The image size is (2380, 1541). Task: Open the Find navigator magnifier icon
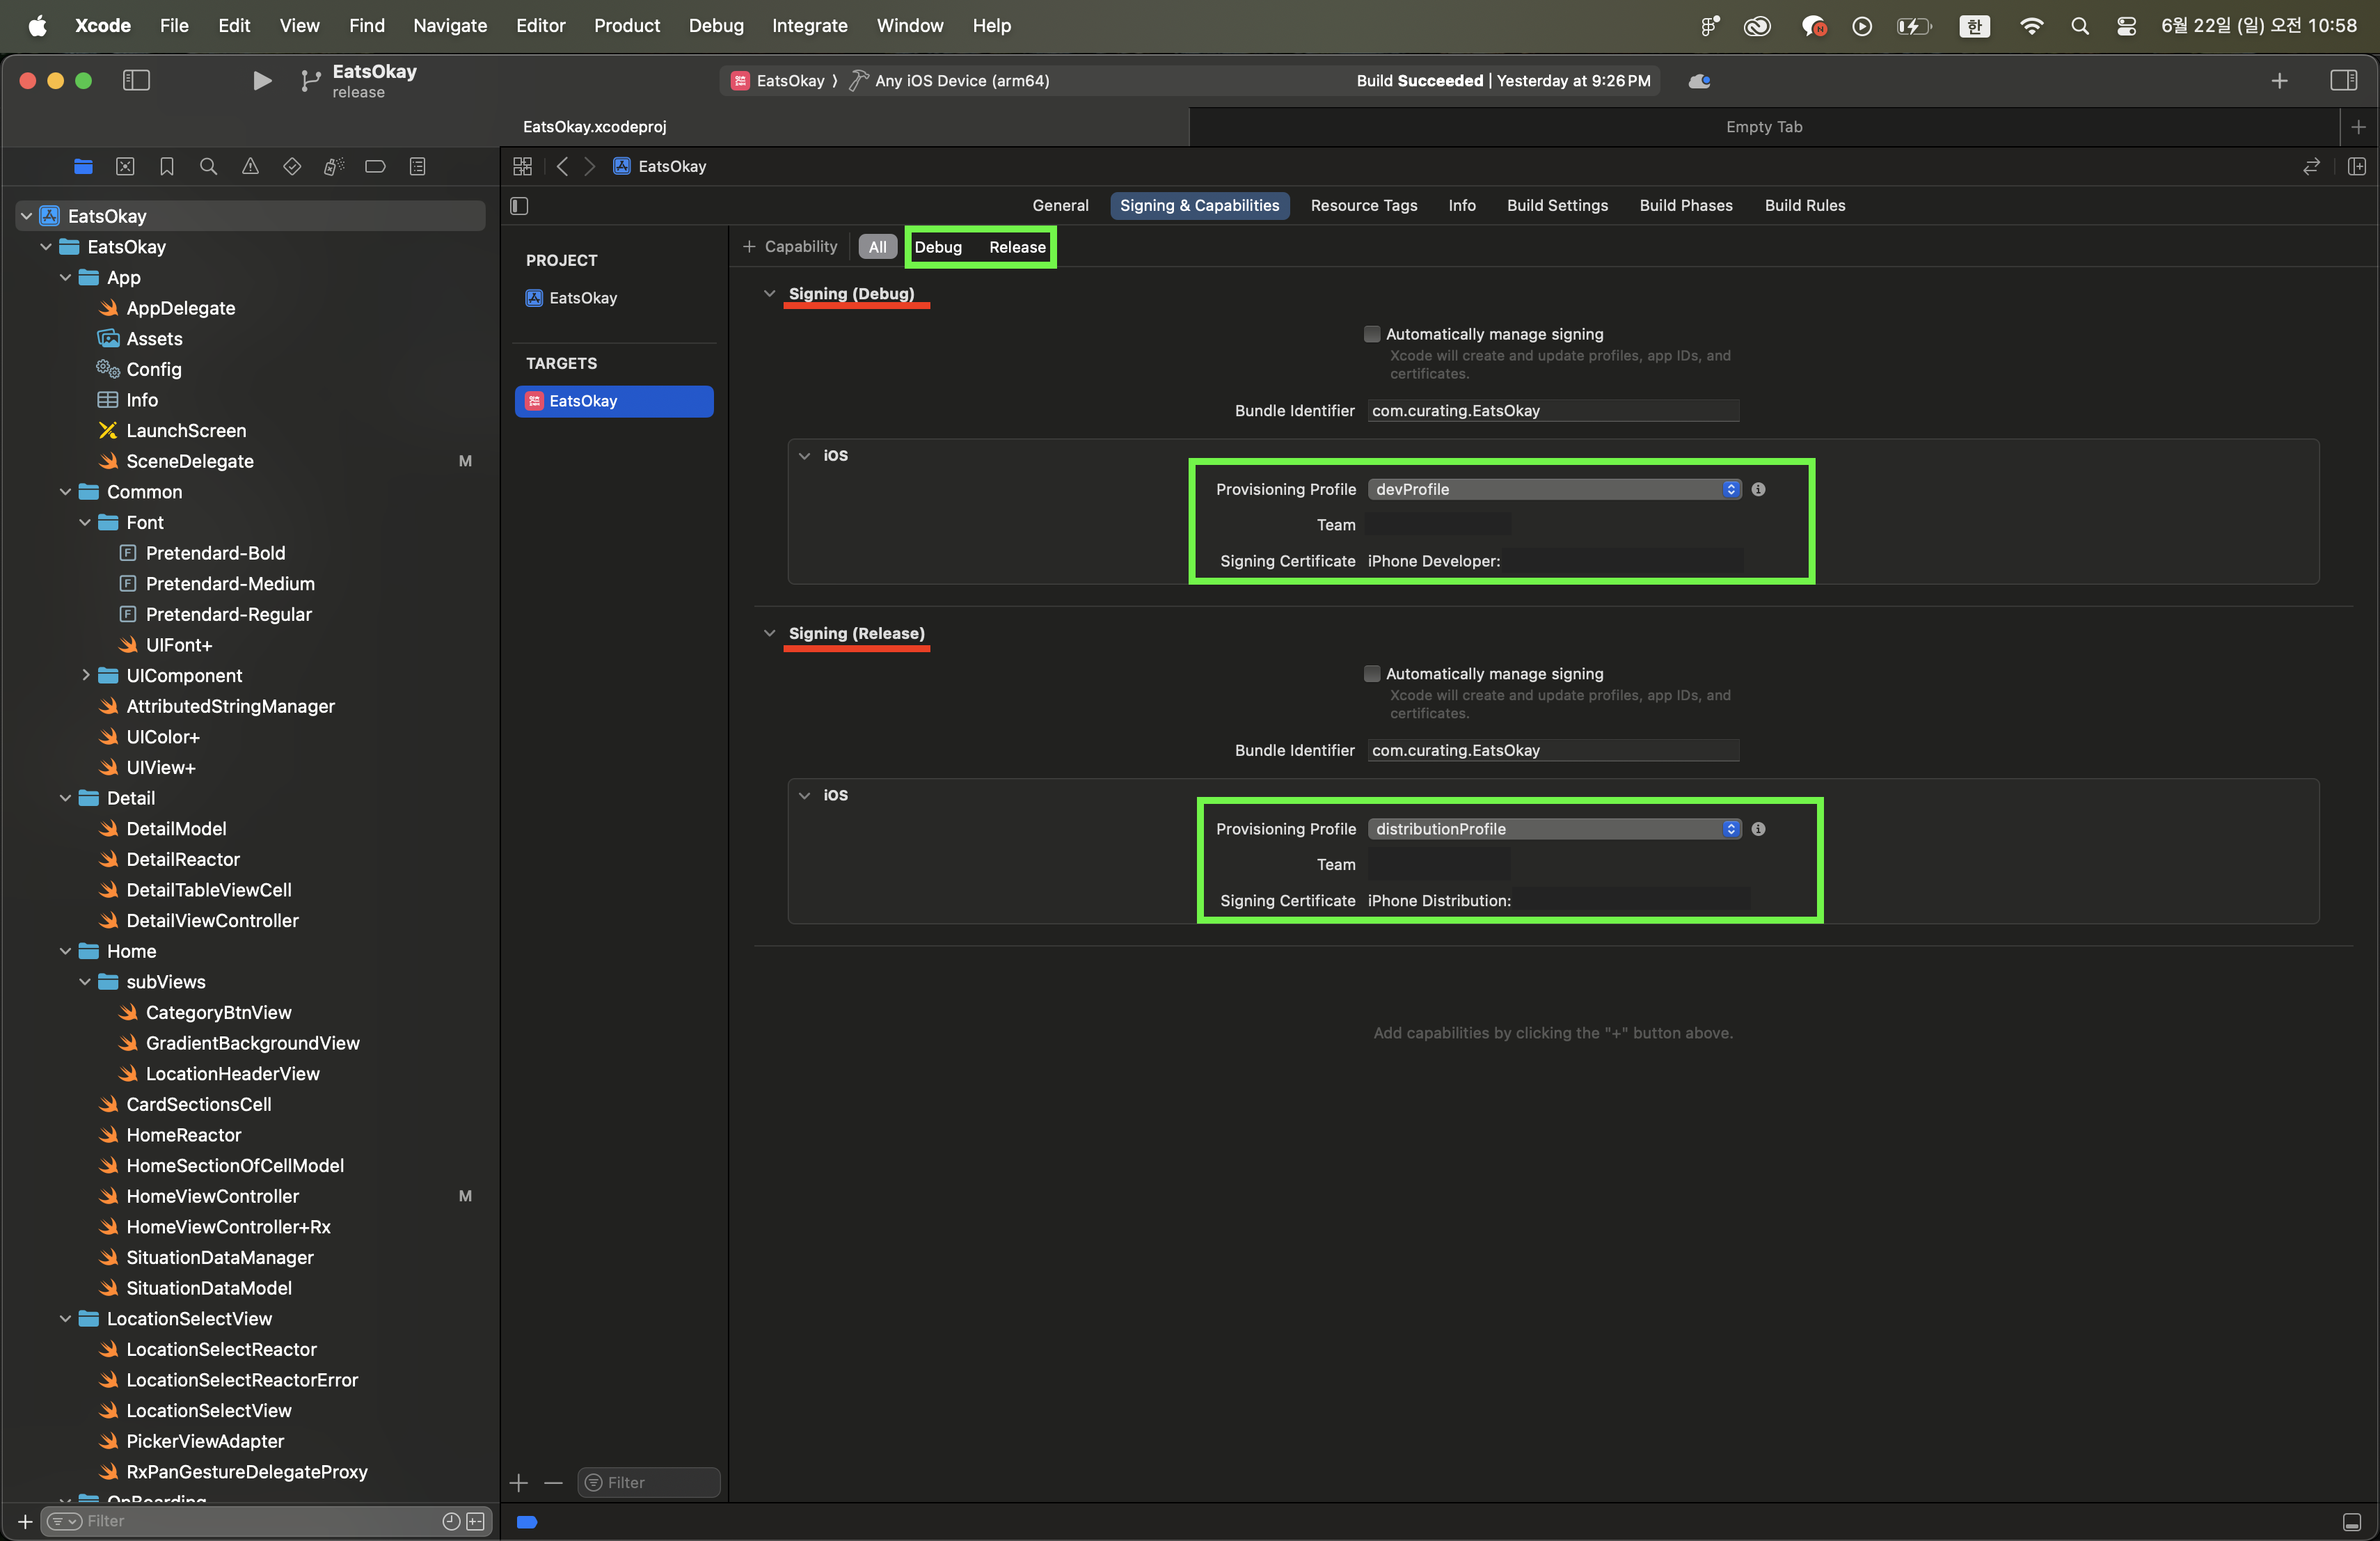(208, 166)
